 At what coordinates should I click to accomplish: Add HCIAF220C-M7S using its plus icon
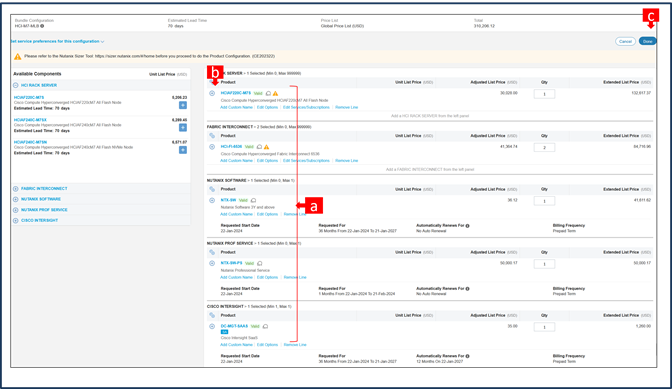click(183, 105)
